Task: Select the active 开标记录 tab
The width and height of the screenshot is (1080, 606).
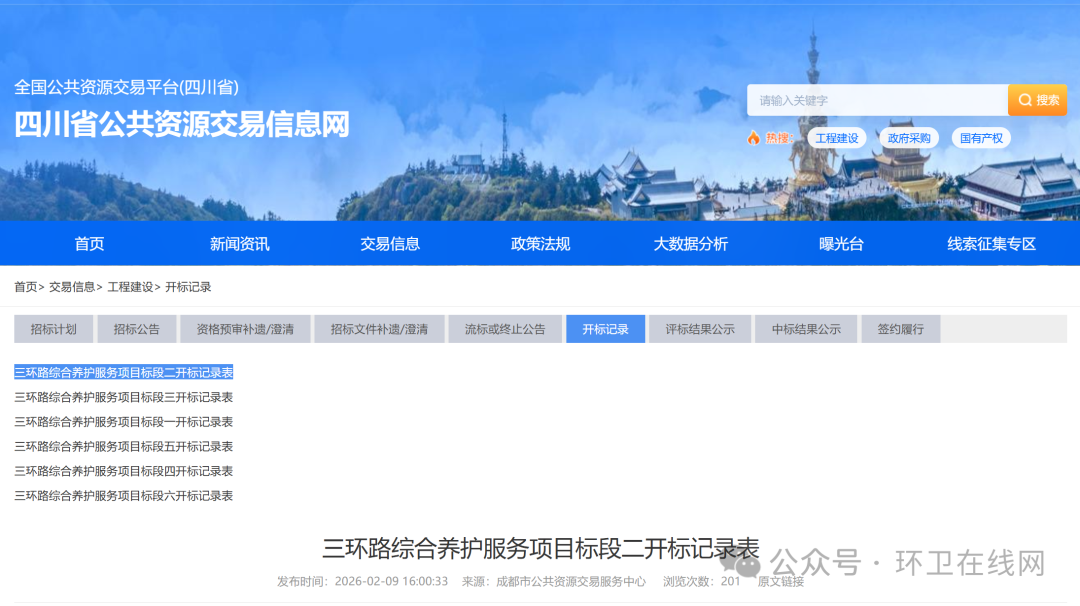Action: click(605, 329)
